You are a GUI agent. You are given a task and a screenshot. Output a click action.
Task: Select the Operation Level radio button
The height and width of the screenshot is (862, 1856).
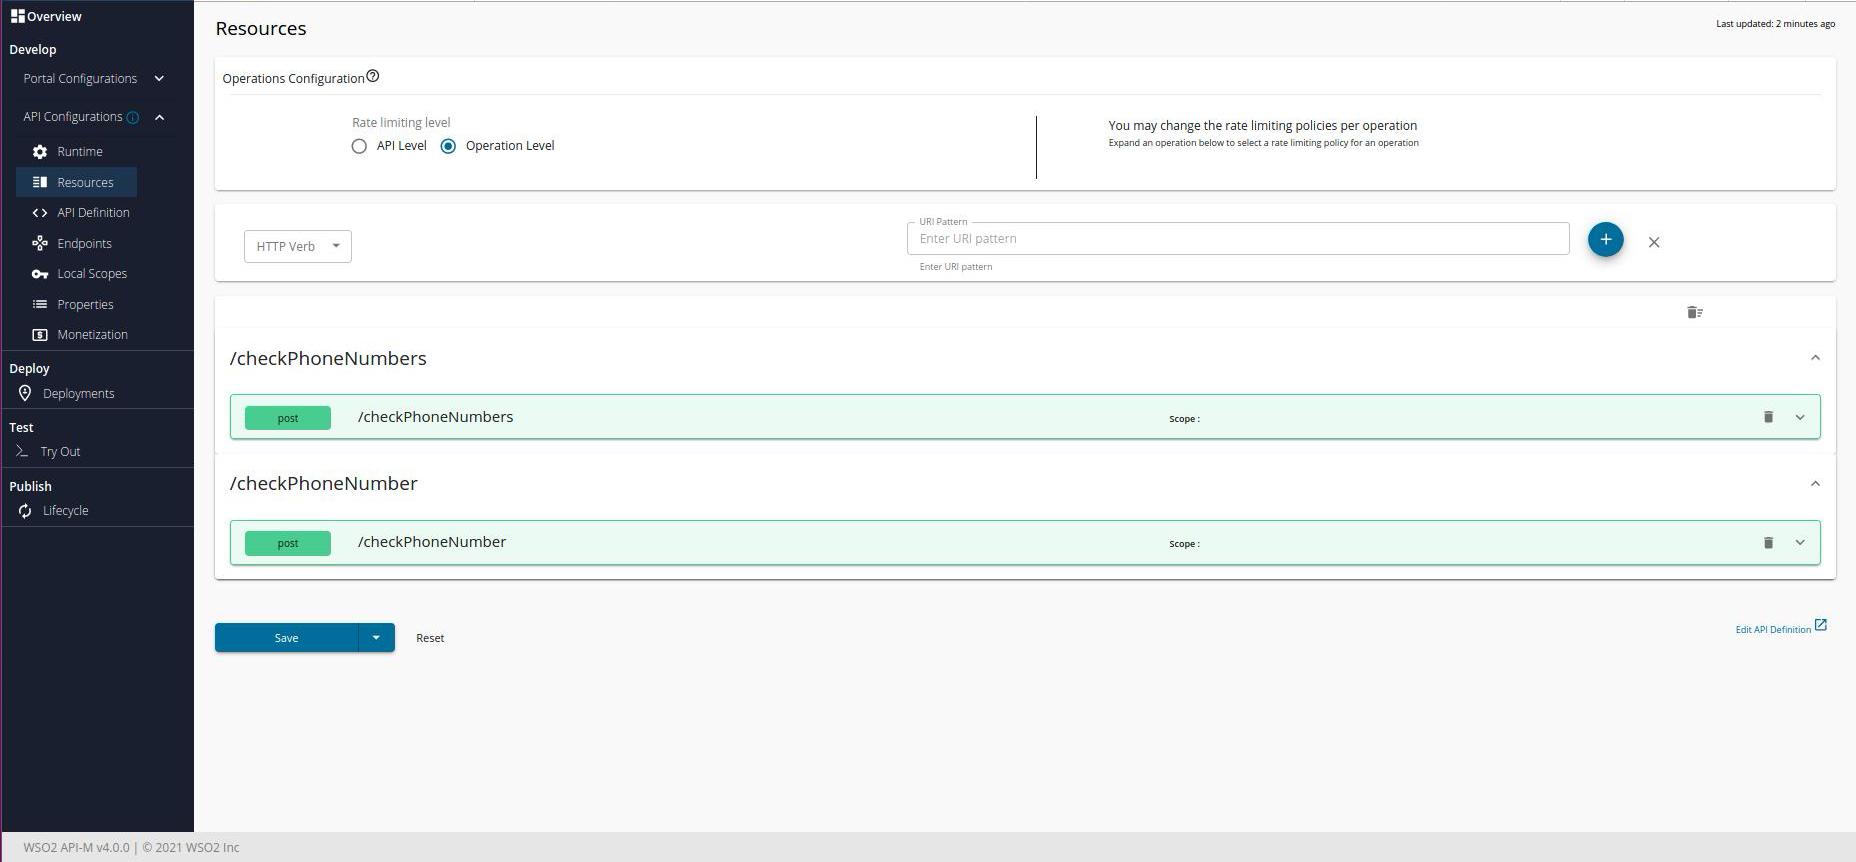(x=448, y=146)
